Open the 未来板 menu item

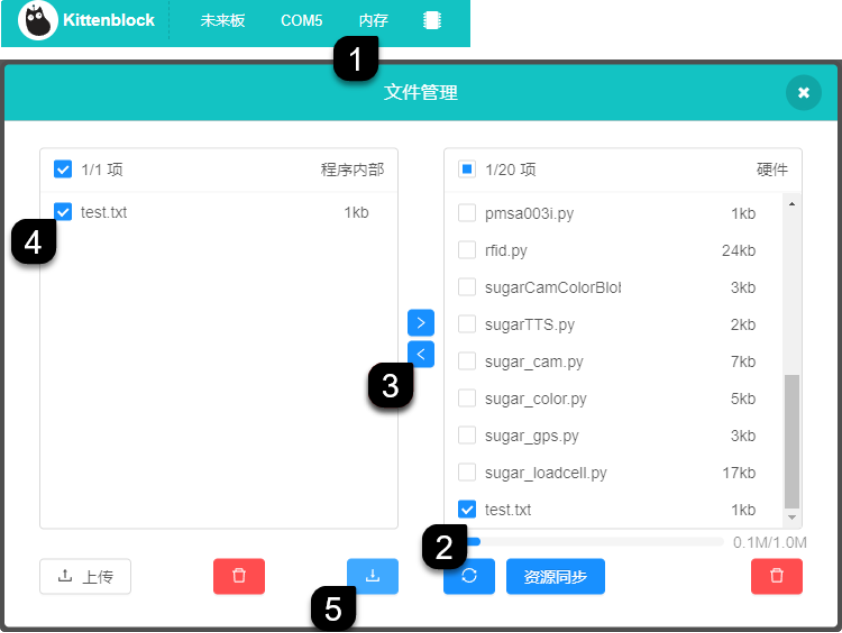coord(223,20)
